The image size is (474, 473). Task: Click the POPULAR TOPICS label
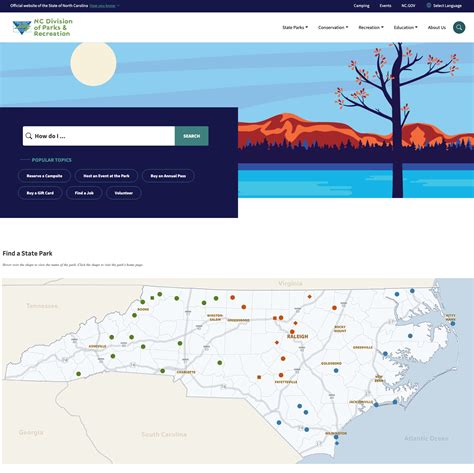coord(52,160)
